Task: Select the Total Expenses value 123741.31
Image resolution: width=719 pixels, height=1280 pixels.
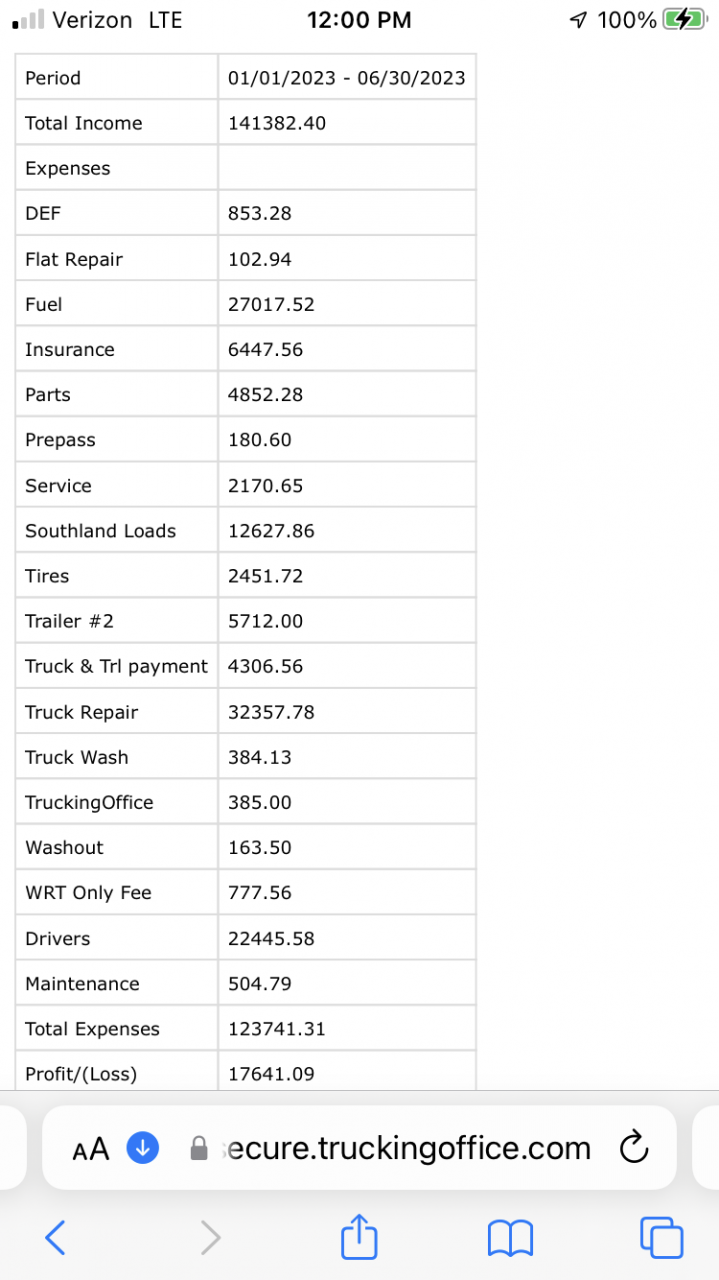Action: pyautogui.click(x=277, y=1029)
